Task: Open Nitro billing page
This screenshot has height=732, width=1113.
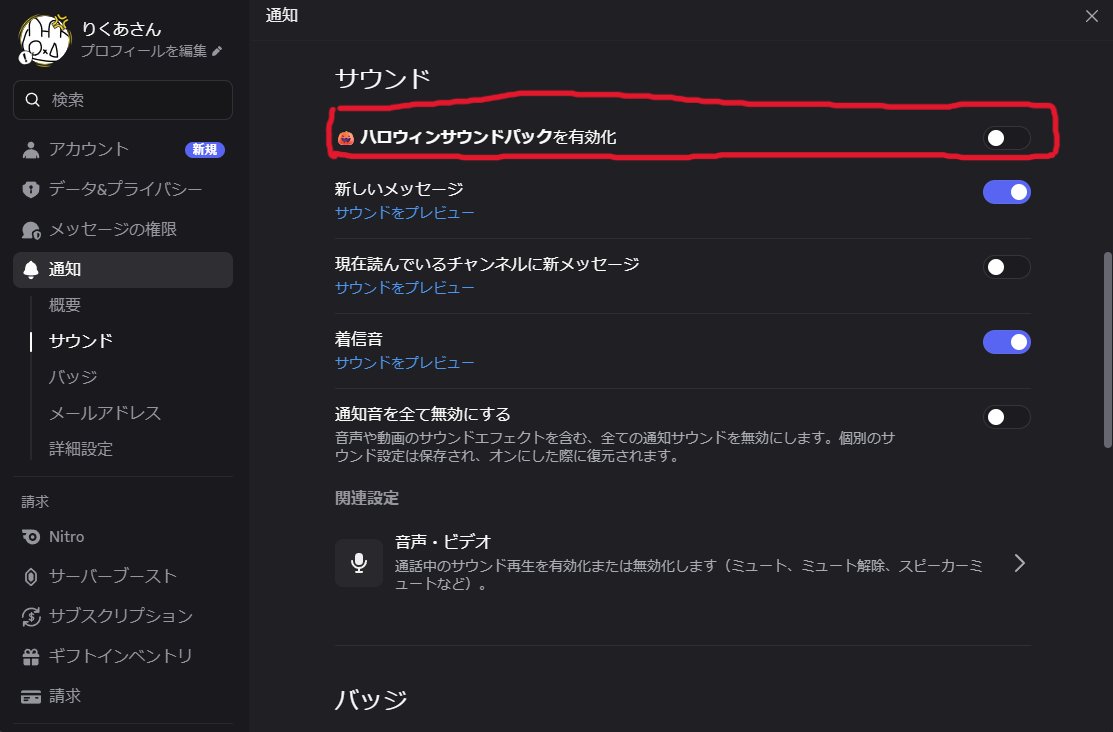Action: click(x=123, y=537)
